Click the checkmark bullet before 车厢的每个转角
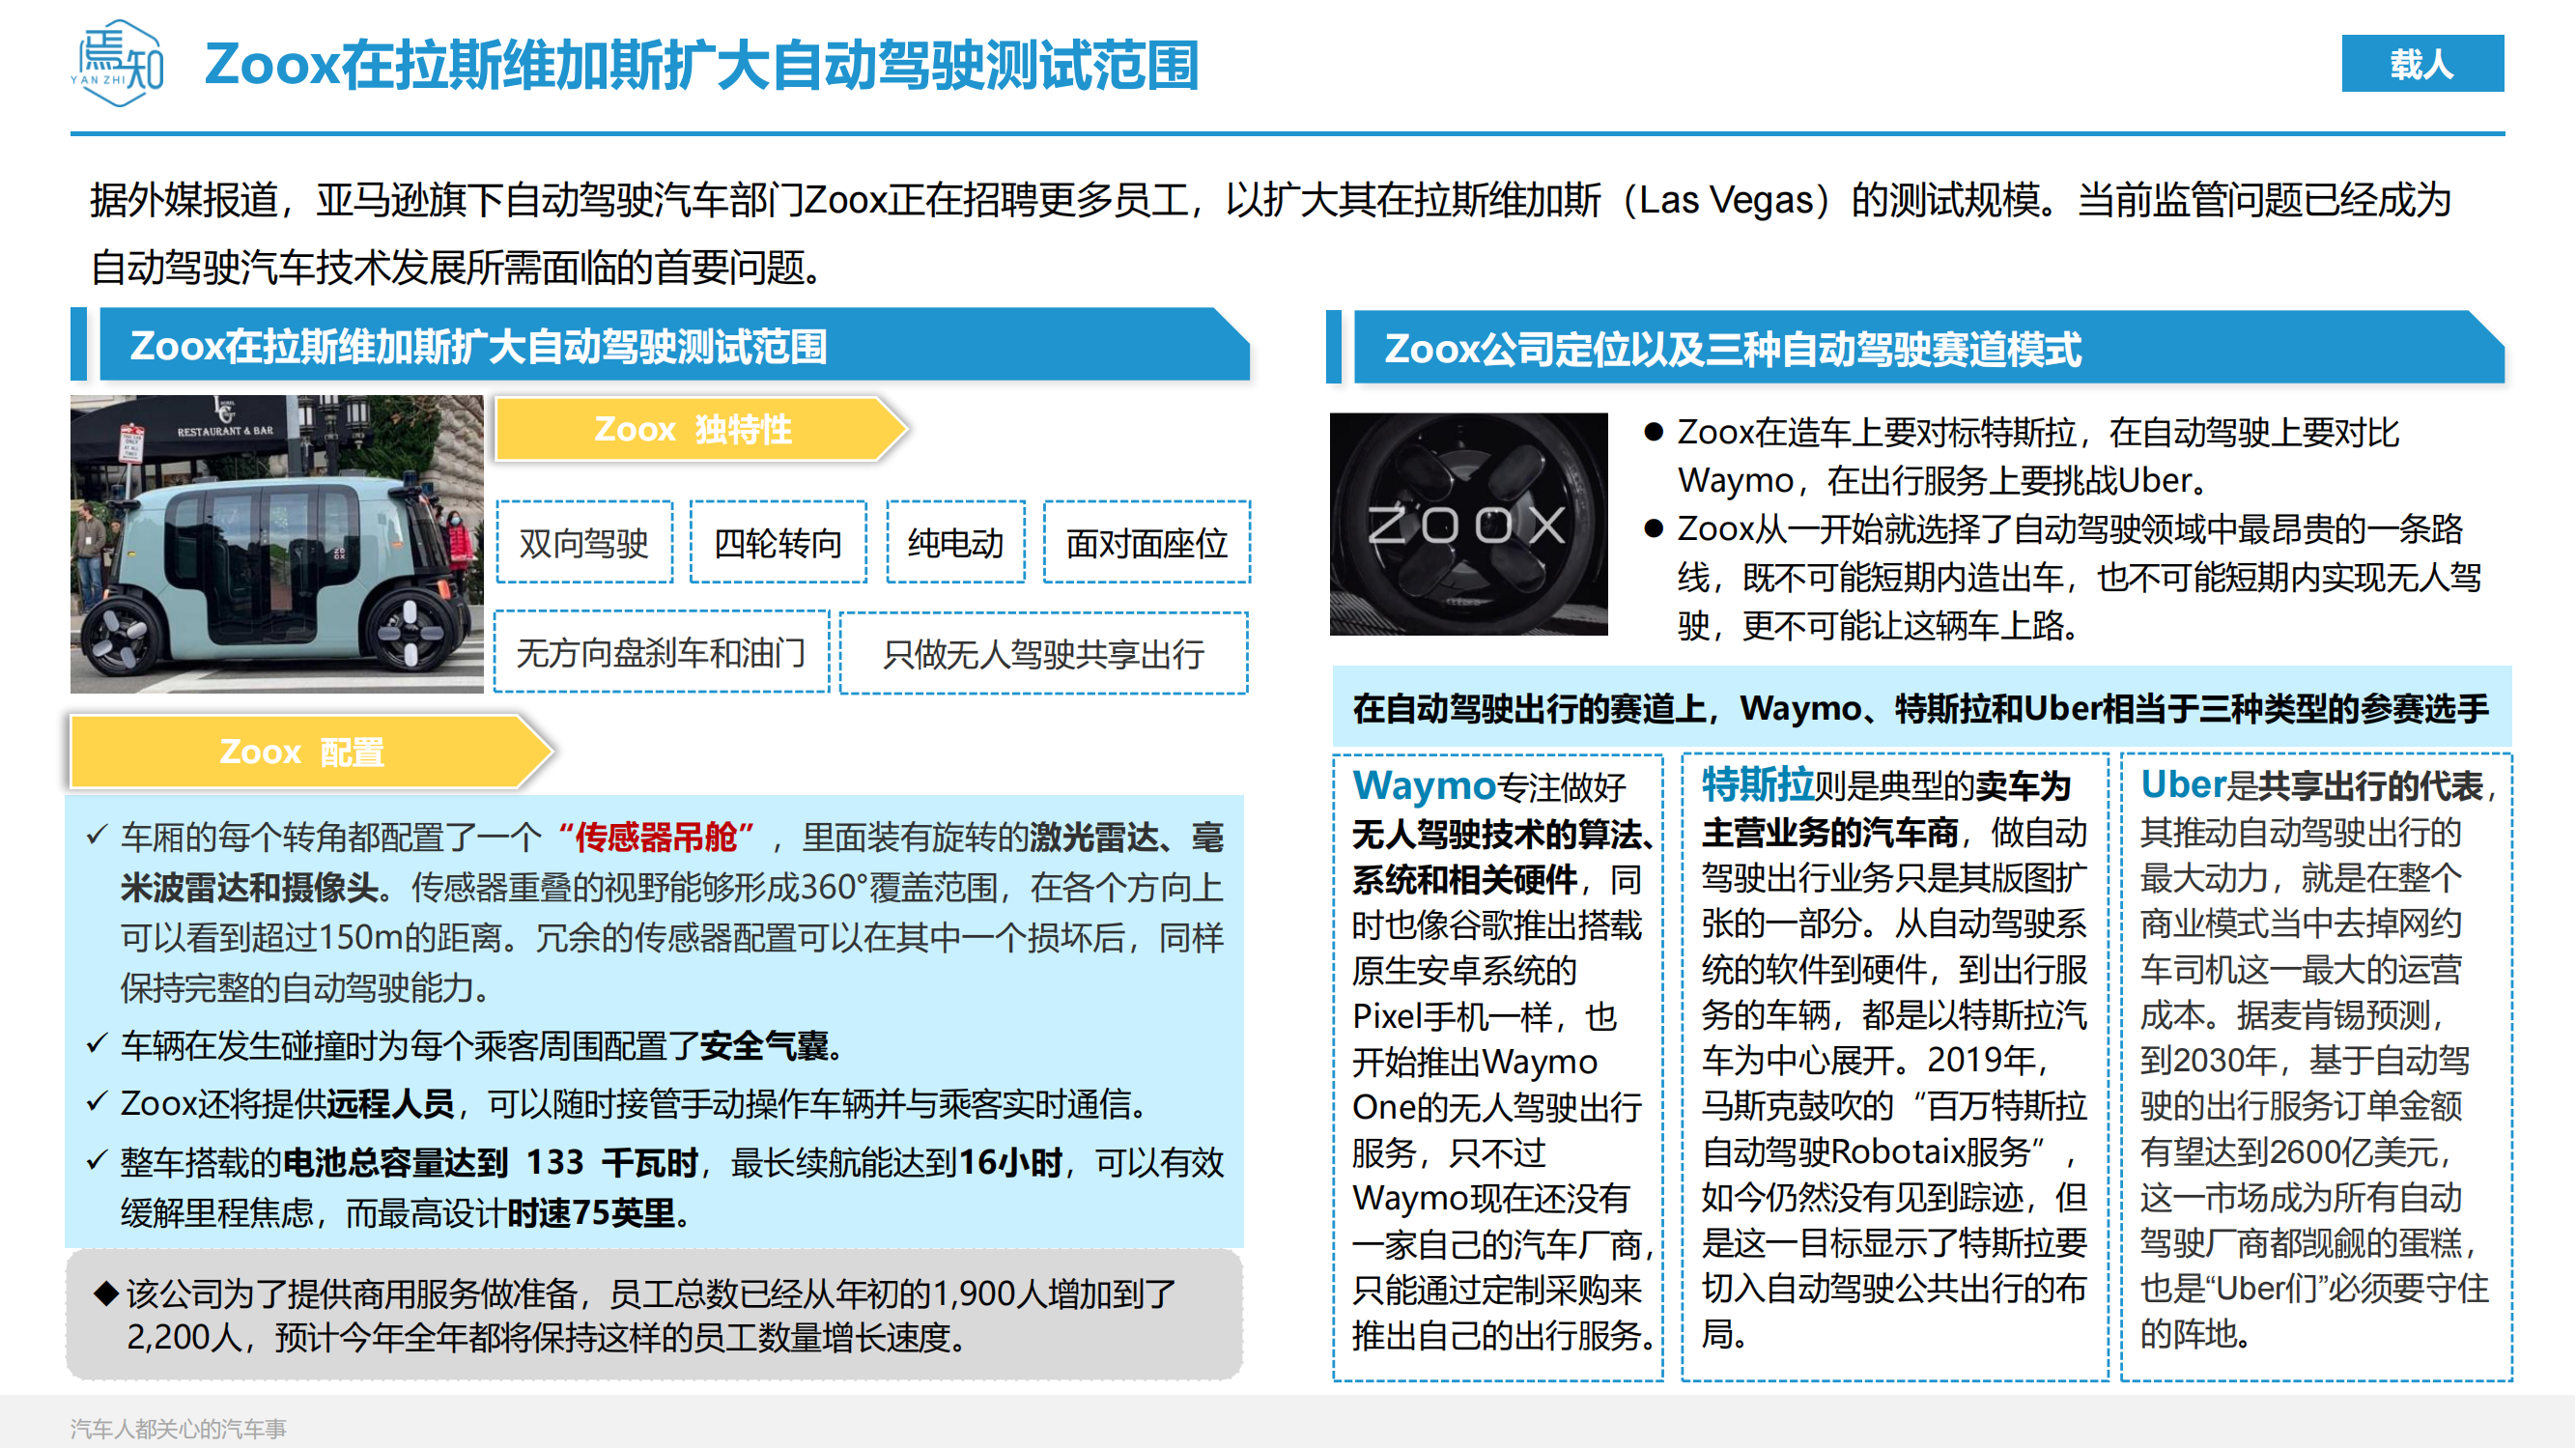Screen dimensions: 2576x1449 97,834
